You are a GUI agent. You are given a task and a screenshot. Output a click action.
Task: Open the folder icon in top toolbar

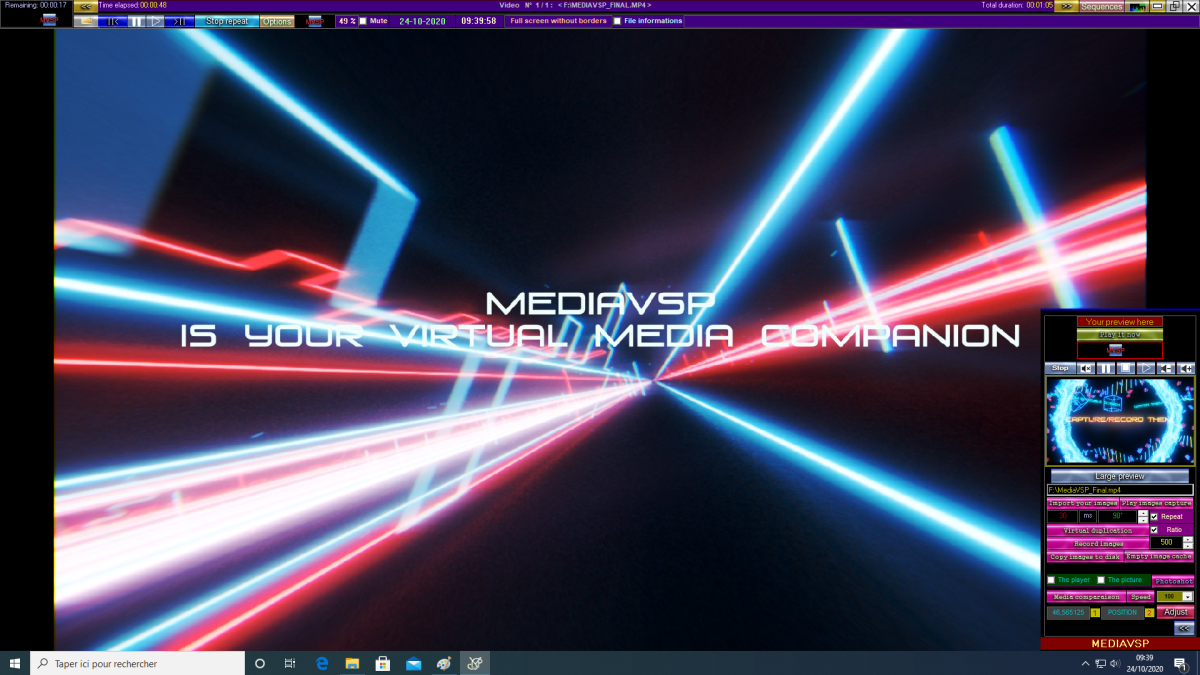86,21
